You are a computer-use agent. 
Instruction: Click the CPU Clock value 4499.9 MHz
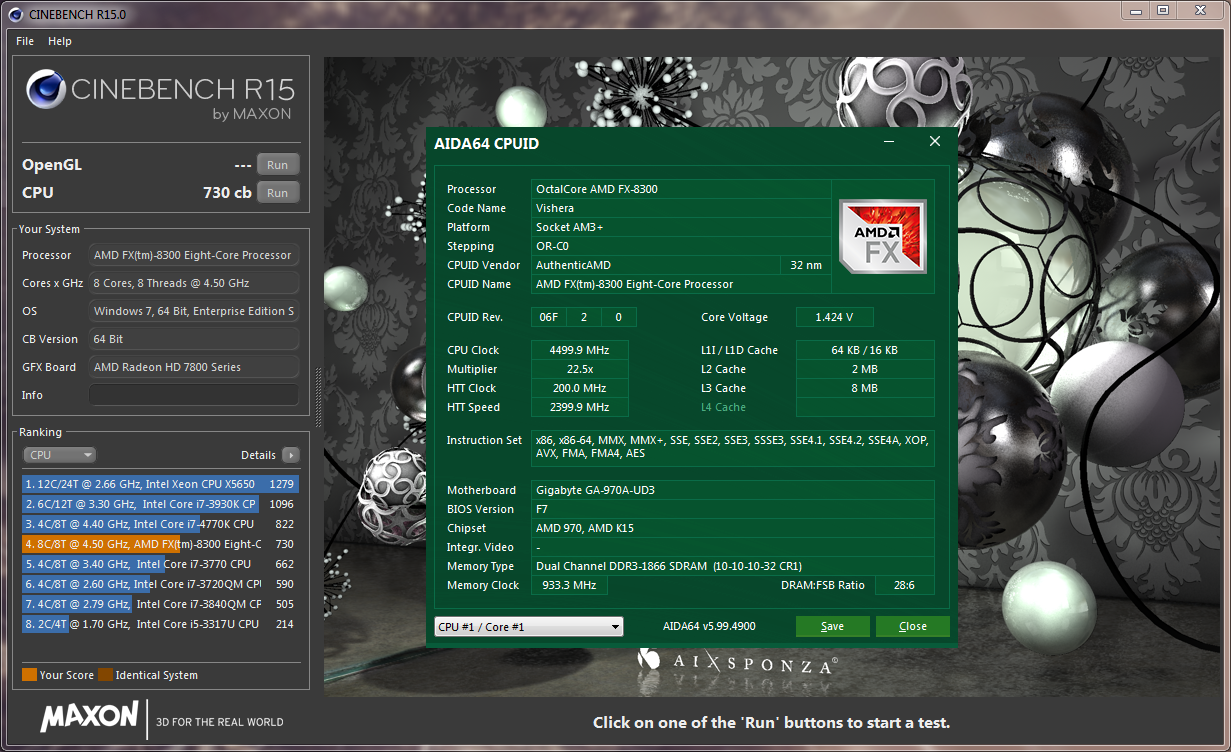(x=580, y=350)
